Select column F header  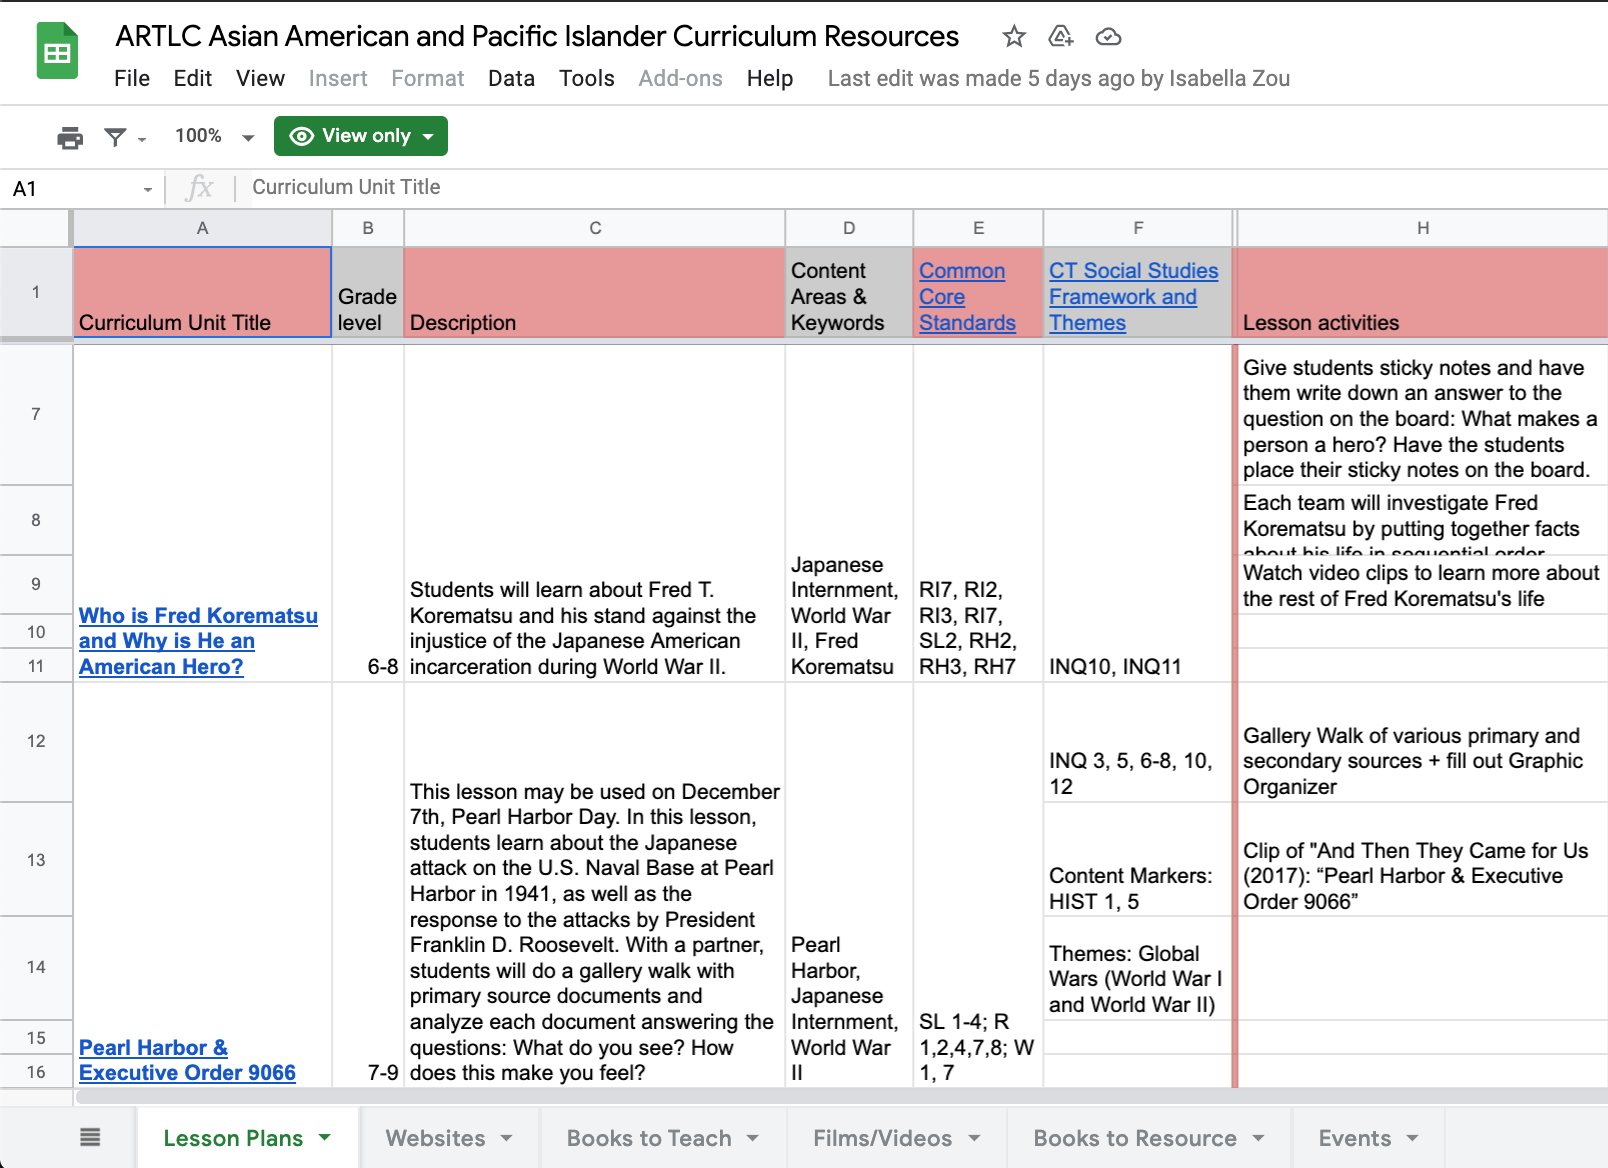1138,228
